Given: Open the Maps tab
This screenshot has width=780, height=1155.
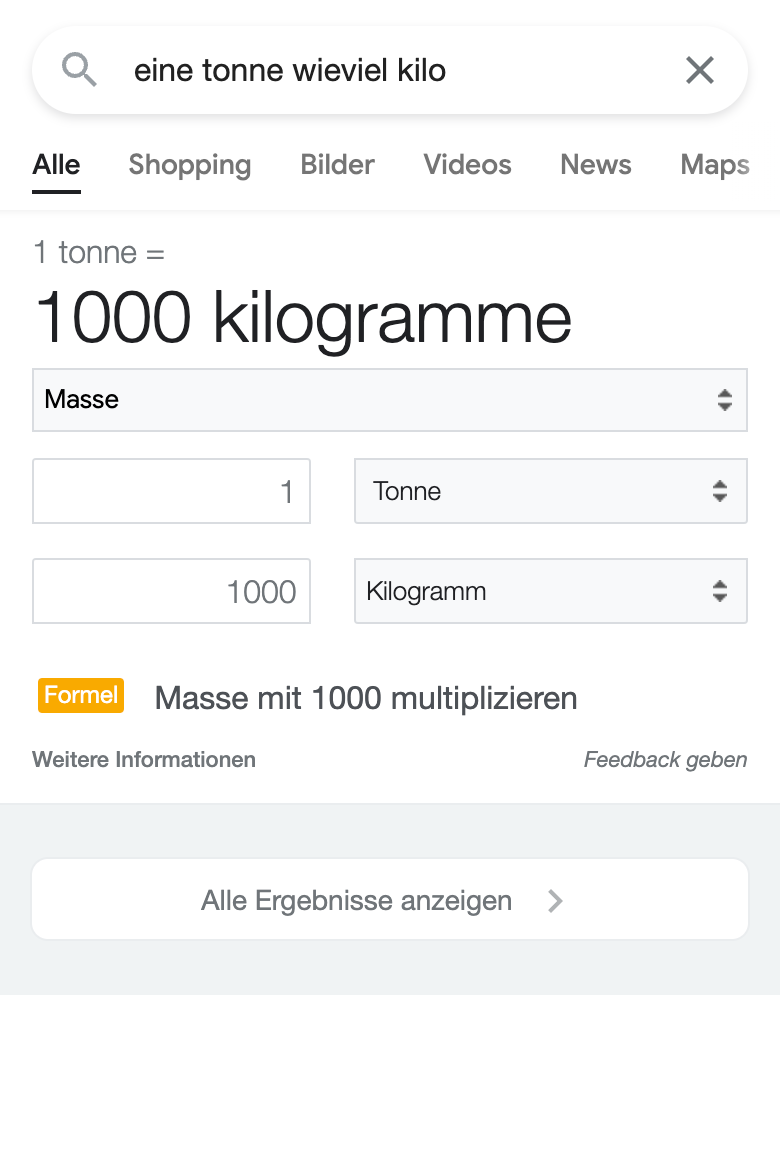Looking at the screenshot, I should 715,165.
